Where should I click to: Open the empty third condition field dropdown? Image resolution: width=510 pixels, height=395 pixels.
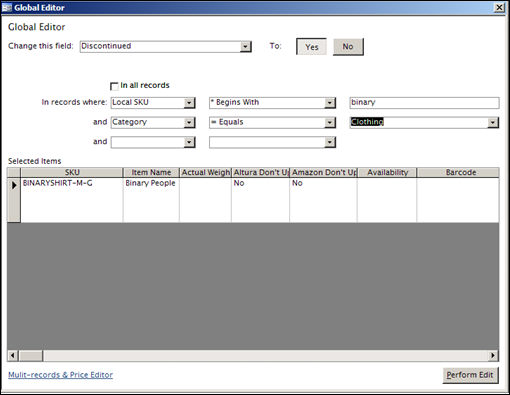[189, 142]
